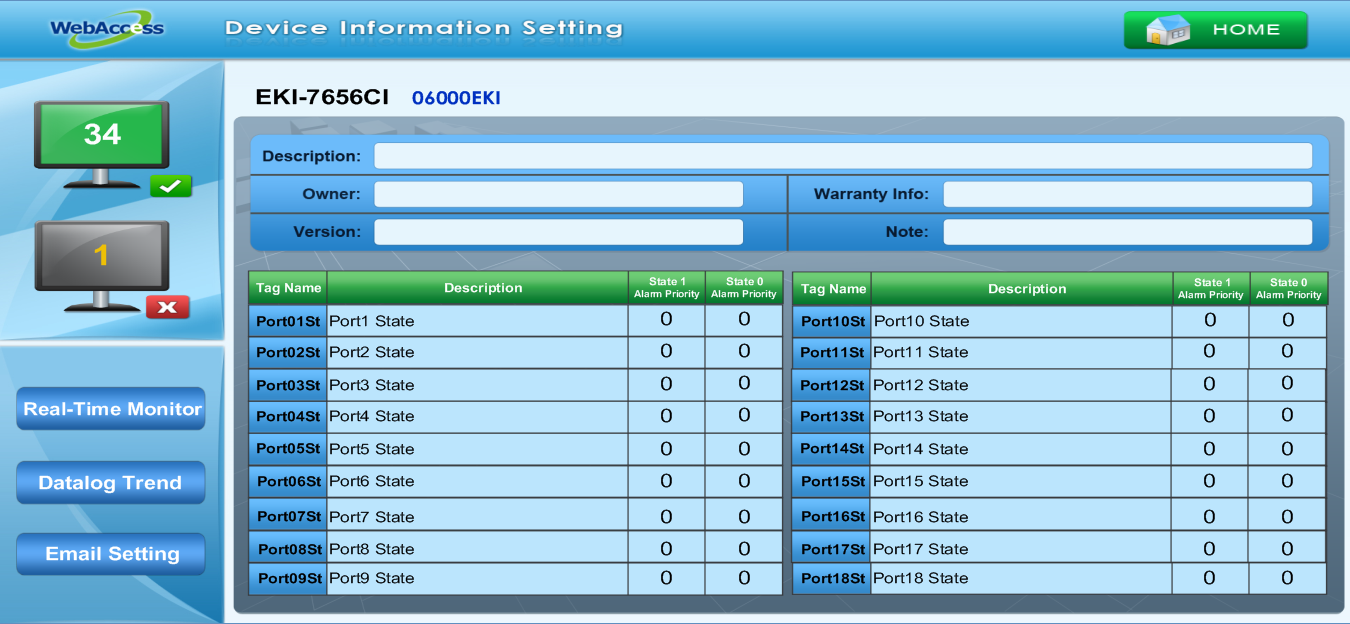Image resolution: width=1350 pixels, height=624 pixels.
Task: Click right table State 1 Alarm Priority header
Action: [1211, 288]
